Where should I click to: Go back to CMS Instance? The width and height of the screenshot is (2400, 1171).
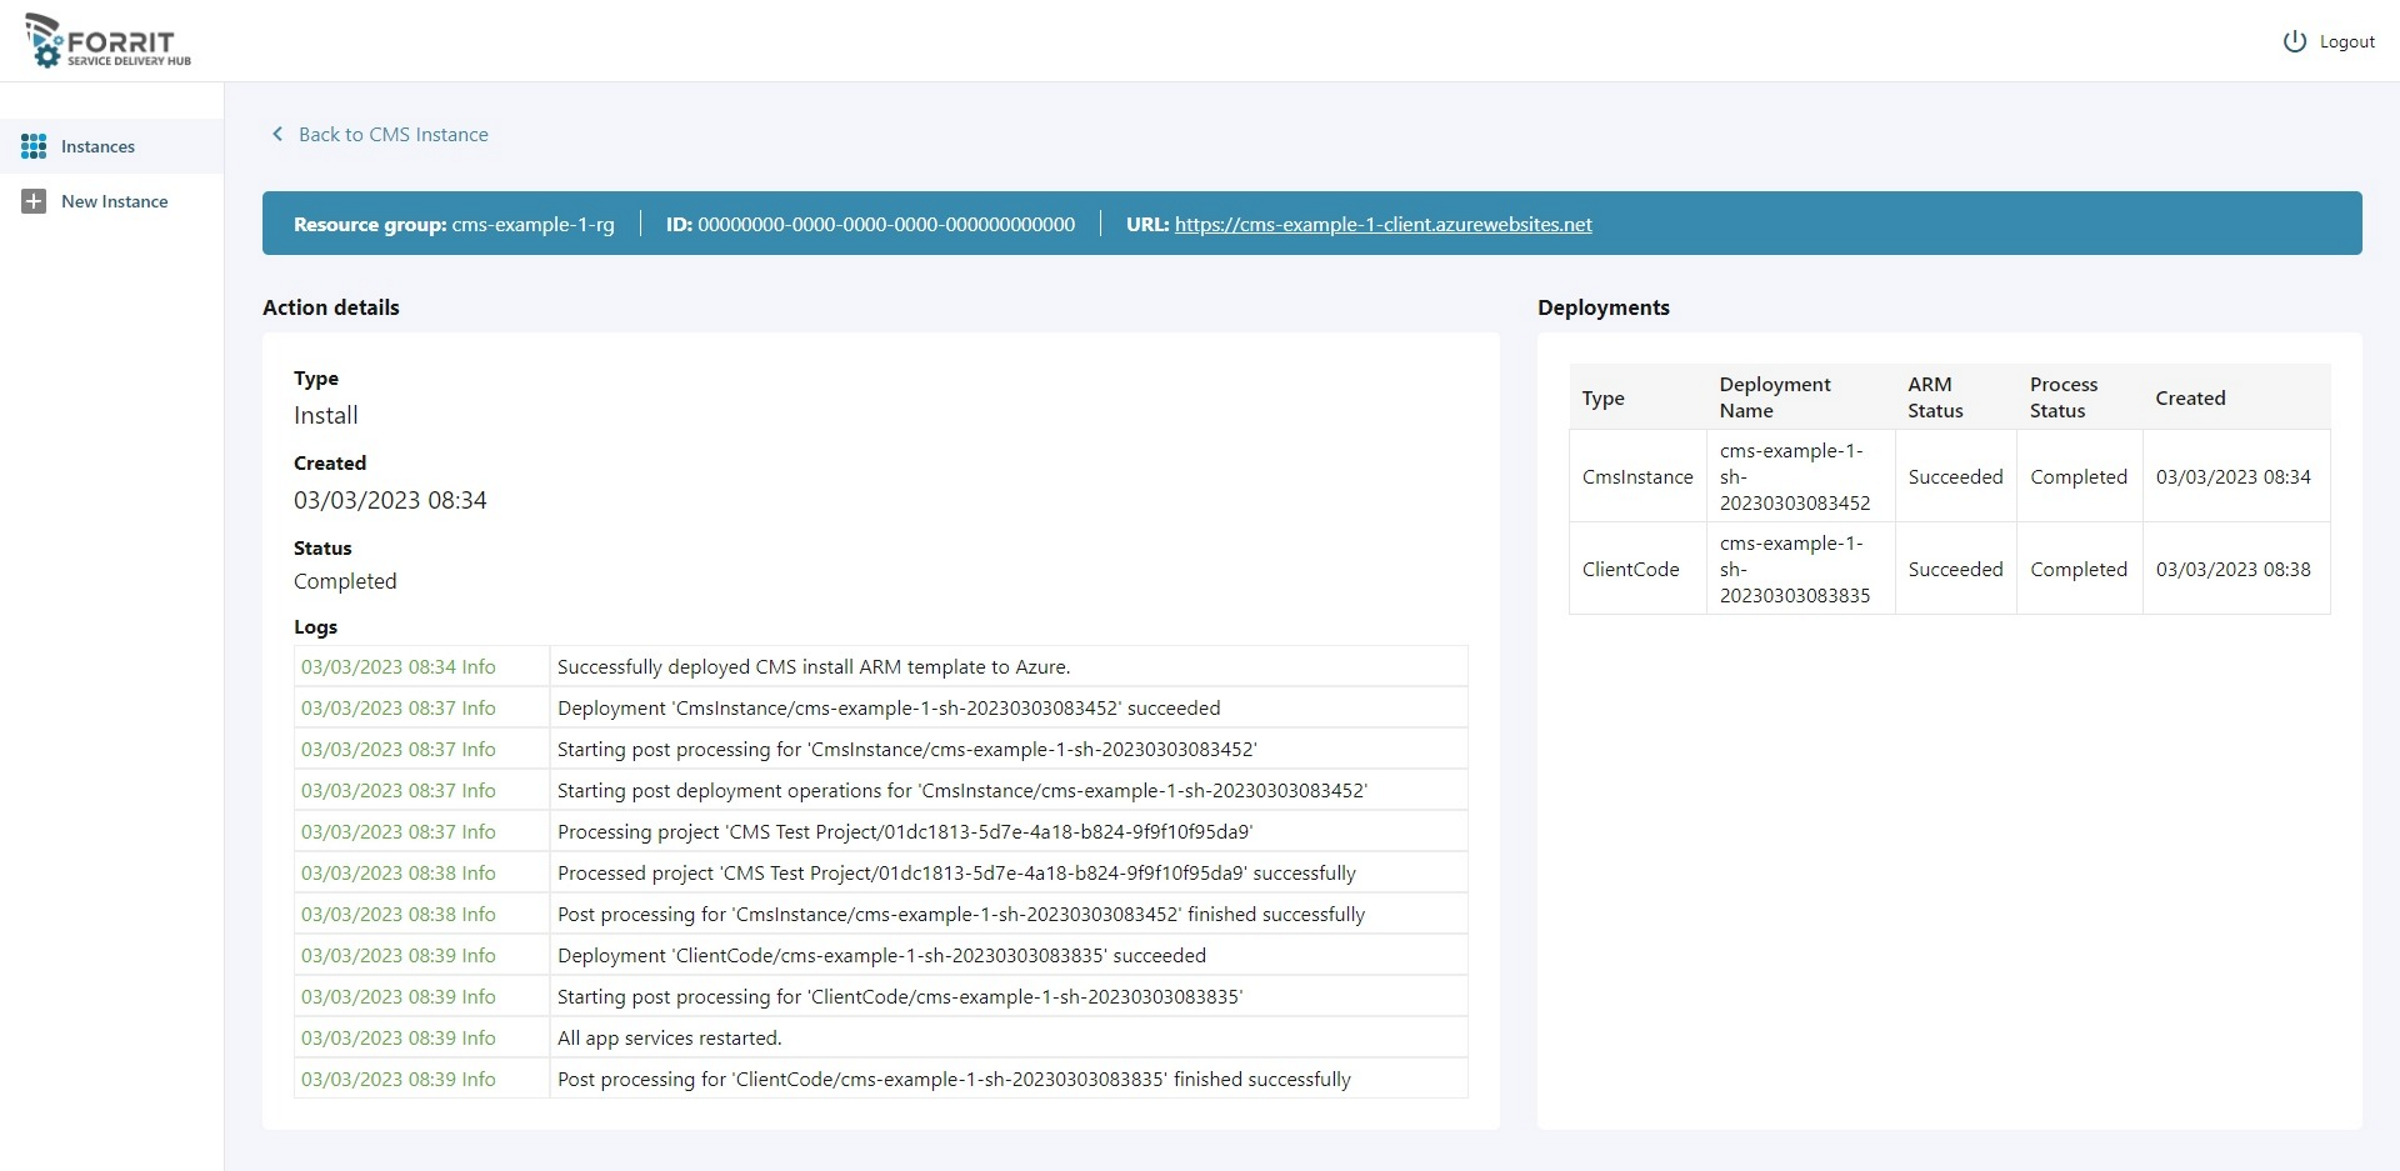[x=393, y=134]
